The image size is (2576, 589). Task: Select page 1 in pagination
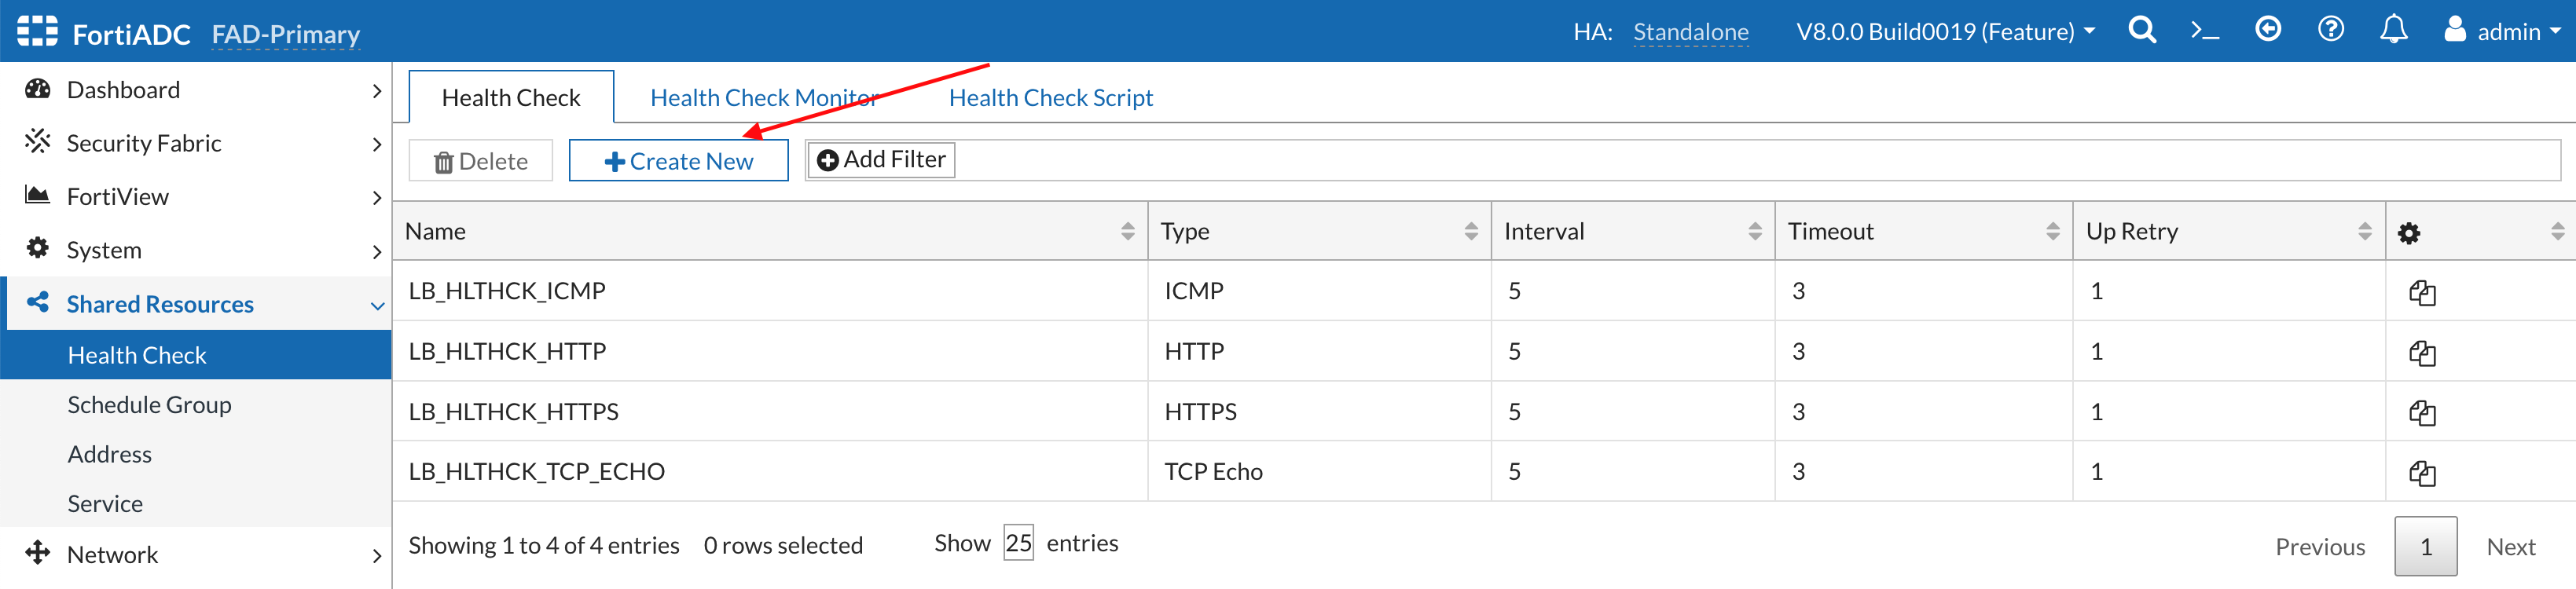pos(2426,546)
